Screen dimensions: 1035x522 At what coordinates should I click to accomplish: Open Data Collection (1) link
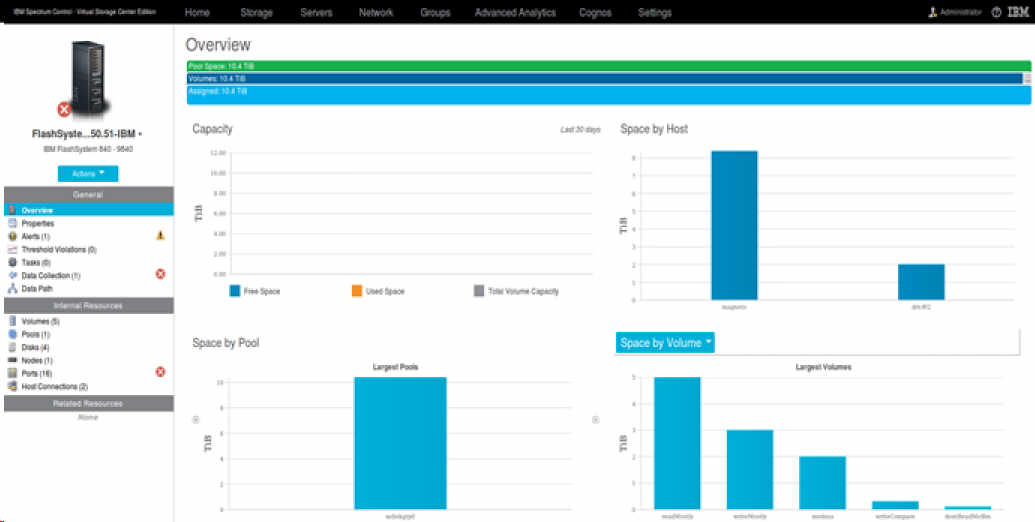pos(51,276)
